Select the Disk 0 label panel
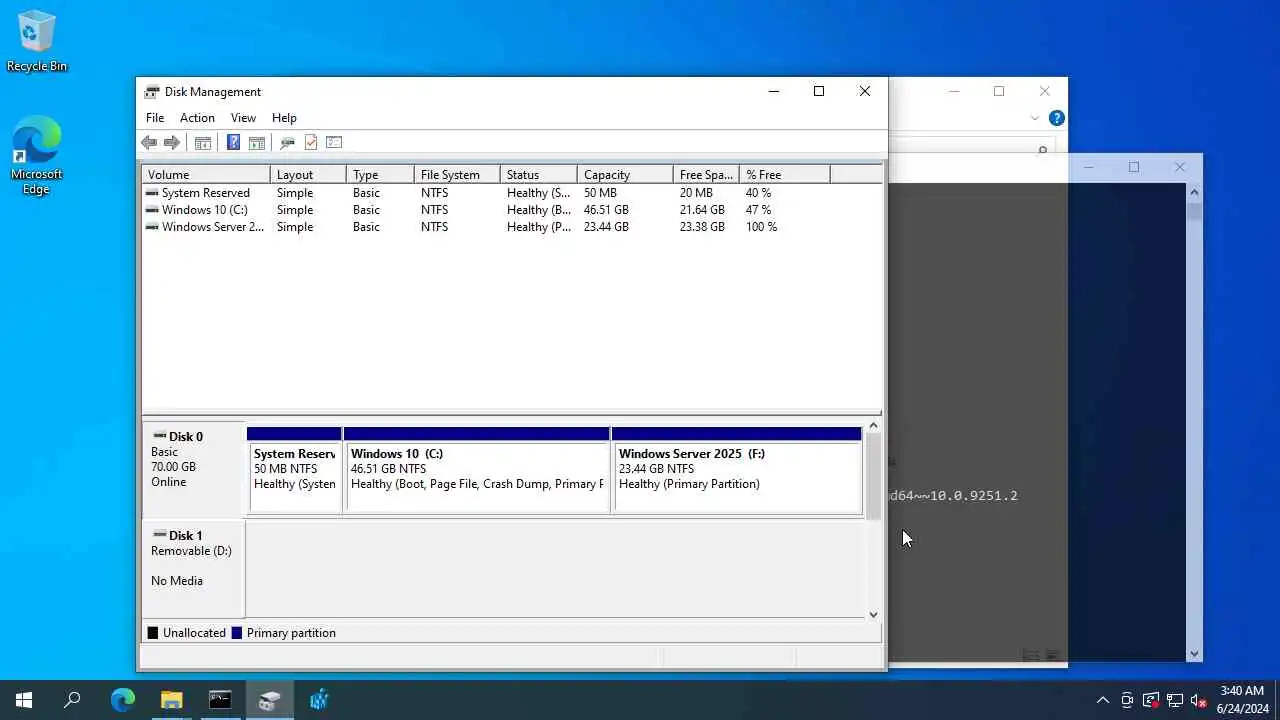Viewport: 1280px width, 720px height. click(x=194, y=469)
